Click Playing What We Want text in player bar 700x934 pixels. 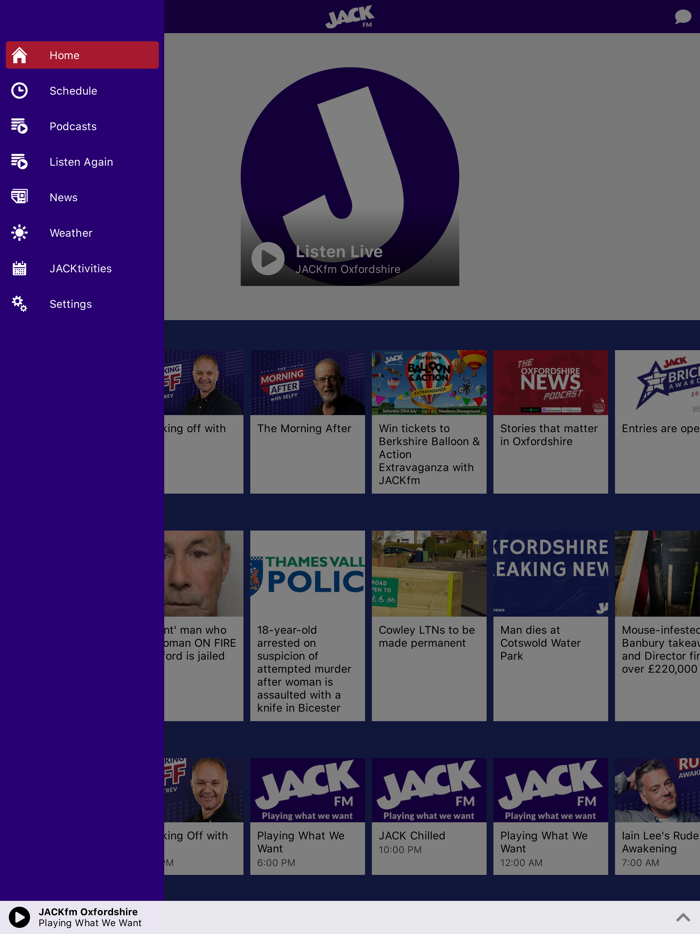[90, 923]
